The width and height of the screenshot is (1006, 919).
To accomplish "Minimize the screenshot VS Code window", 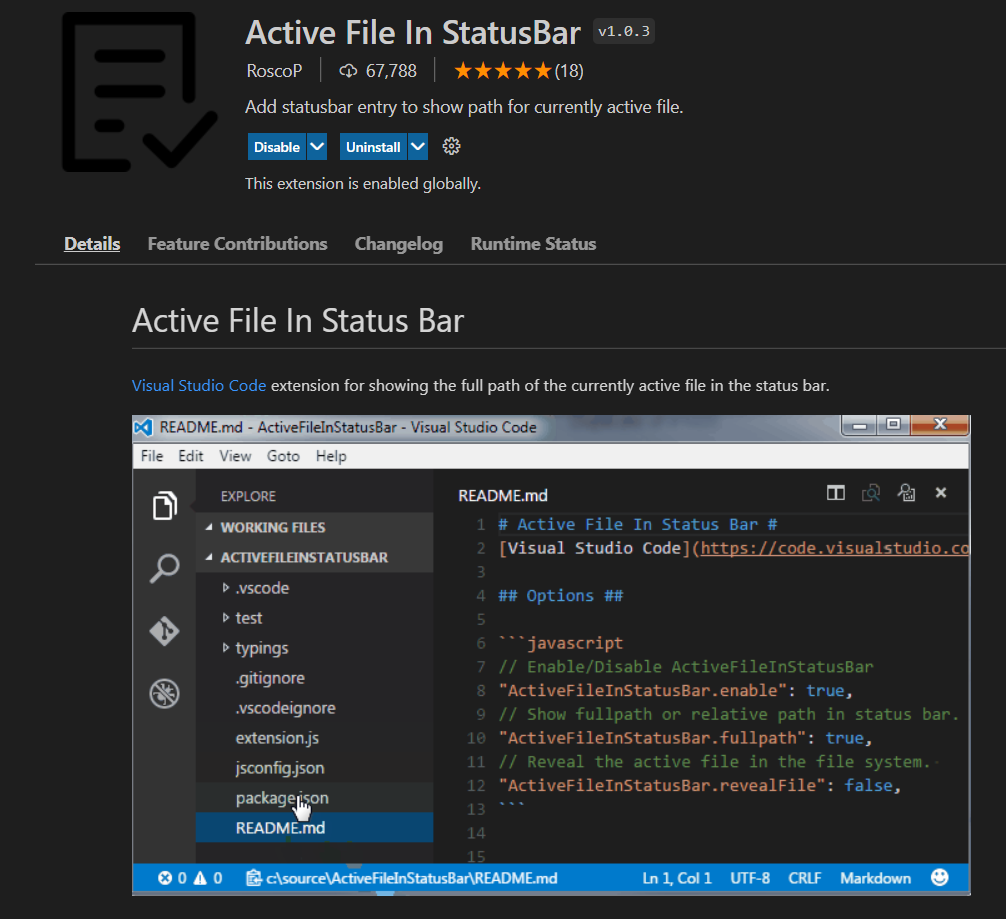I will point(860,425).
